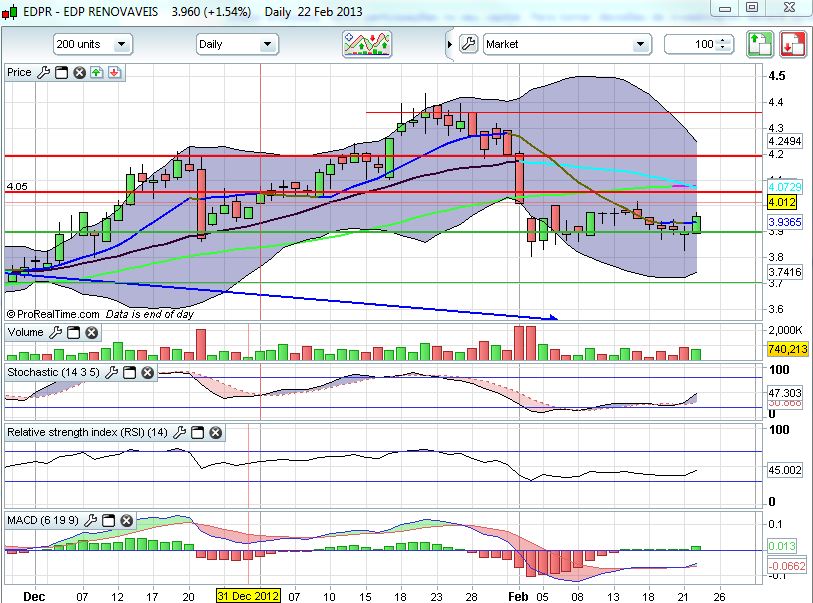Close the EDPR chart window
Screen dimensions: 813x603
tap(789, 8)
